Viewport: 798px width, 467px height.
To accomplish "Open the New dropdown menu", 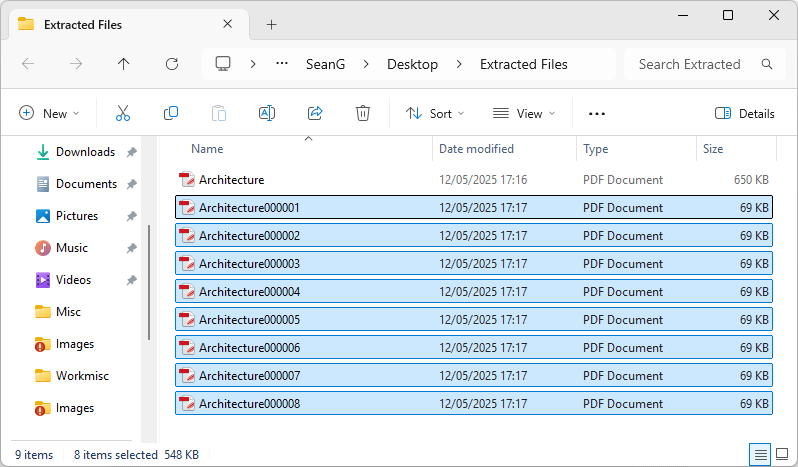I will (x=49, y=113).
